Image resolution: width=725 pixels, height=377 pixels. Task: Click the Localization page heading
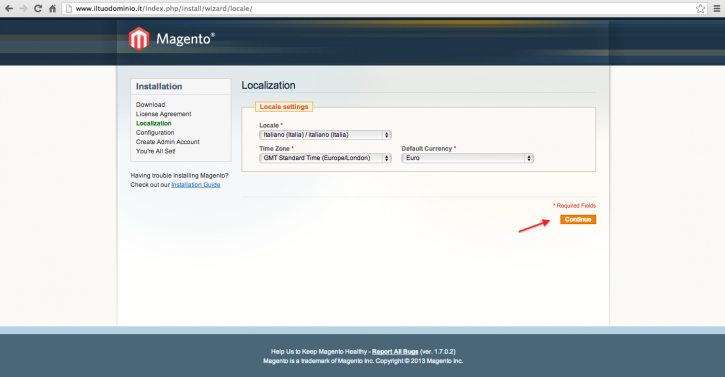[x=268, y=85]
